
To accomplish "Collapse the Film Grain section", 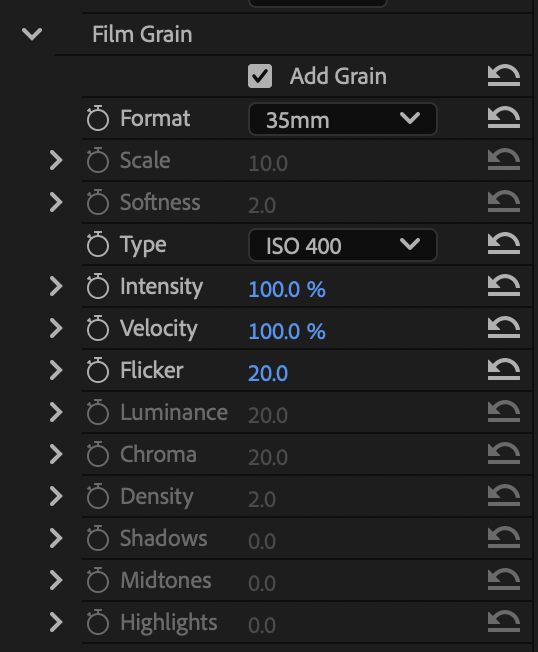I will 32,34.
